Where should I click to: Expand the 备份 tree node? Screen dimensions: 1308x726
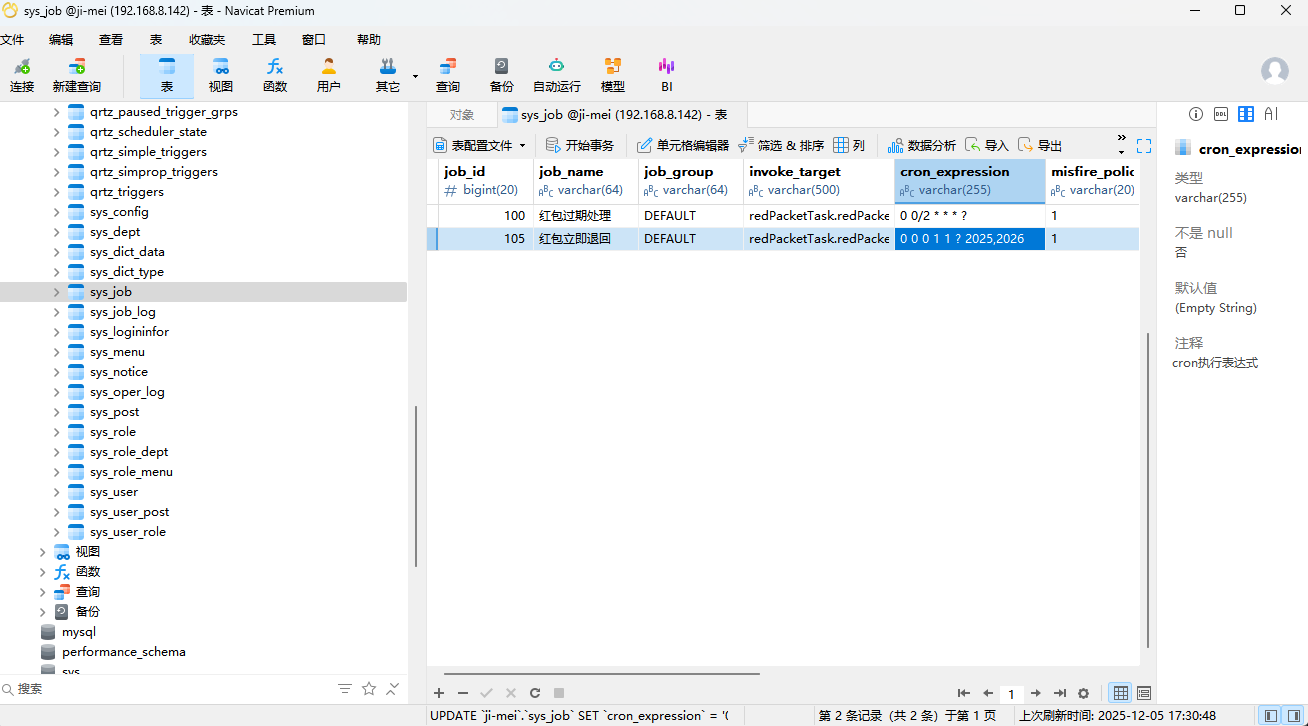(42, 612)
